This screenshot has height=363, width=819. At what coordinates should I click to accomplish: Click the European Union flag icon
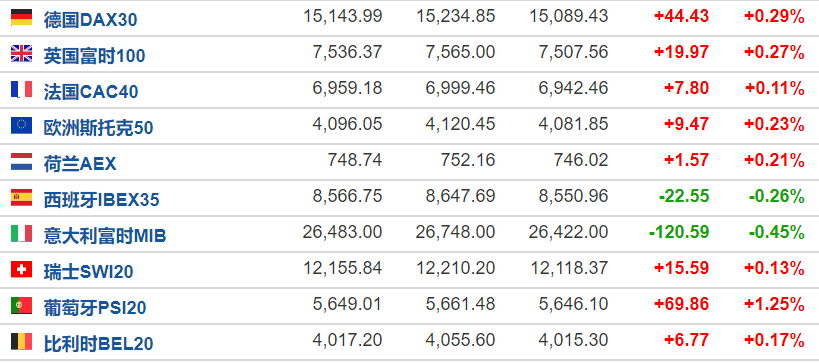tap(21, 125)
